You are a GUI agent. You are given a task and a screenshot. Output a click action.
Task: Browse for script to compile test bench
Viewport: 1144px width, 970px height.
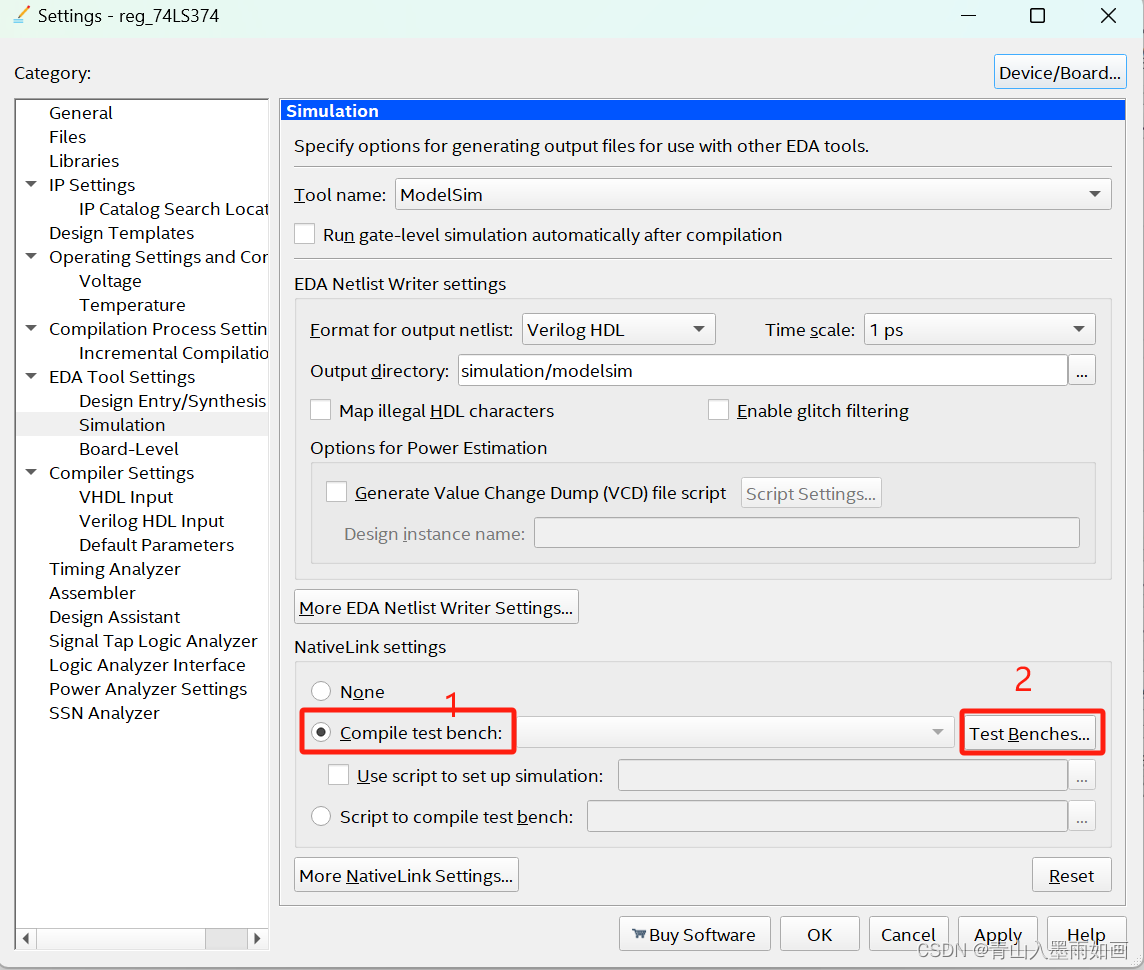pyautogui.click(x=1082, y=816)
